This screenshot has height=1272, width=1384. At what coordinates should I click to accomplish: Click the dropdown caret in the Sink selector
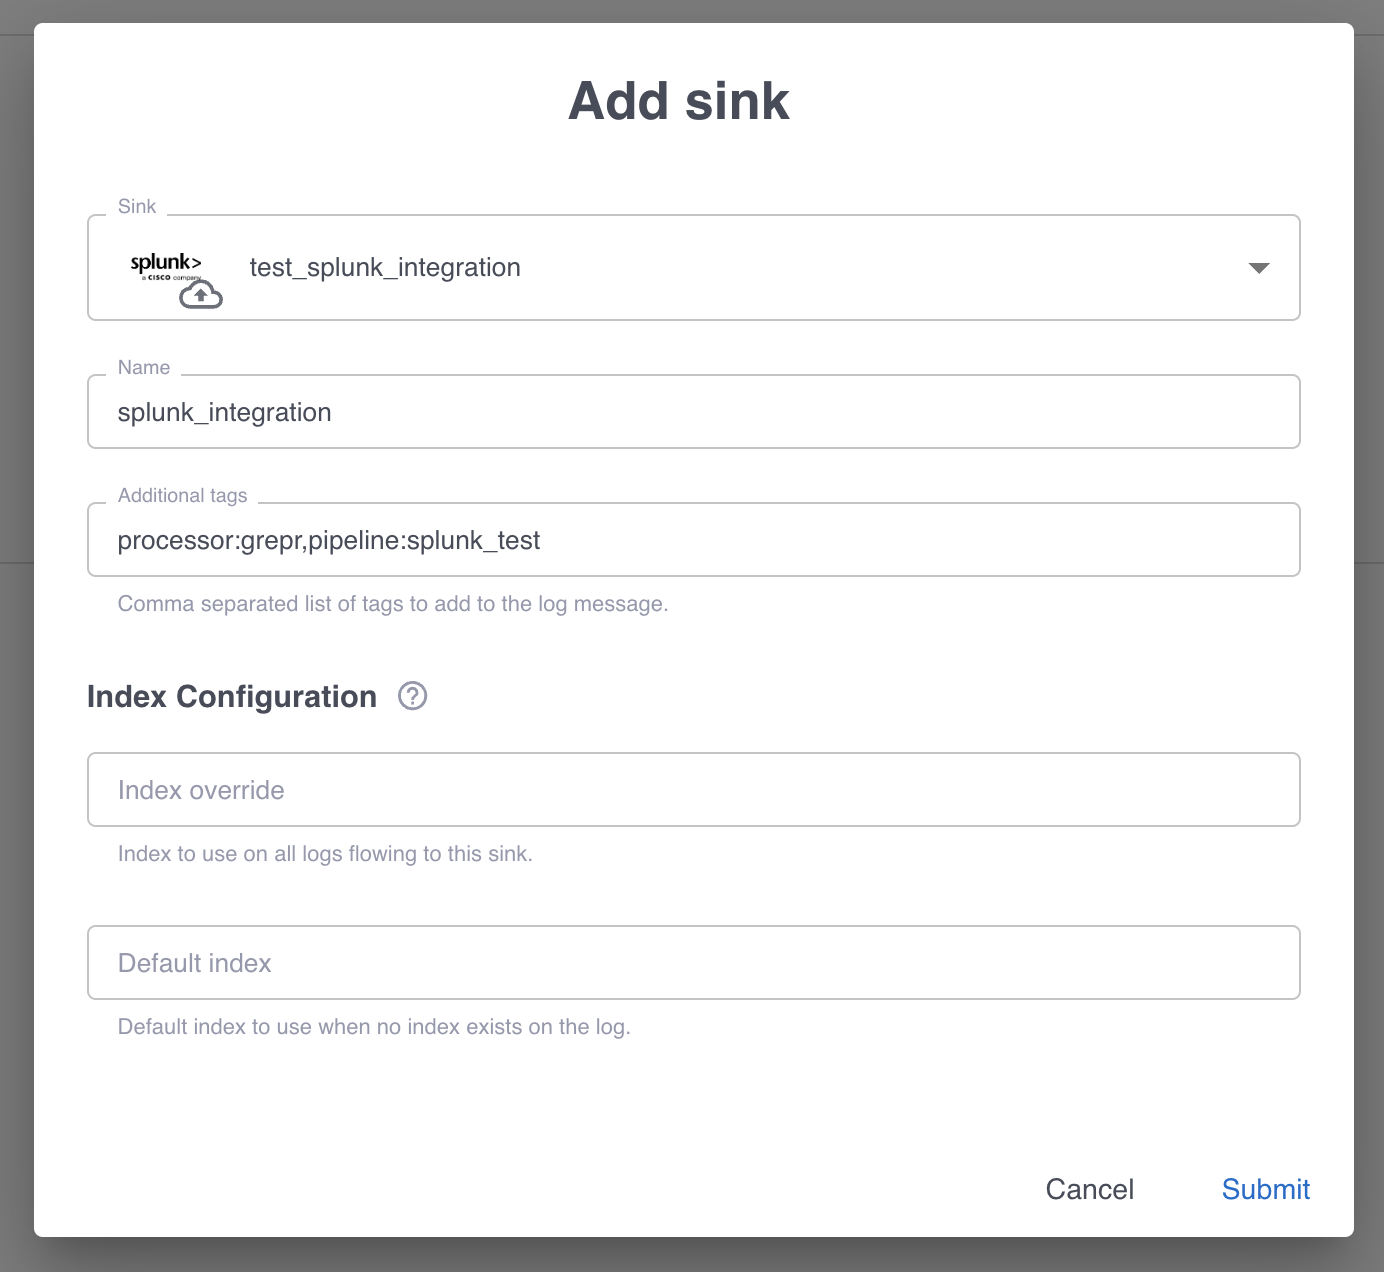tap(1259, 267)
